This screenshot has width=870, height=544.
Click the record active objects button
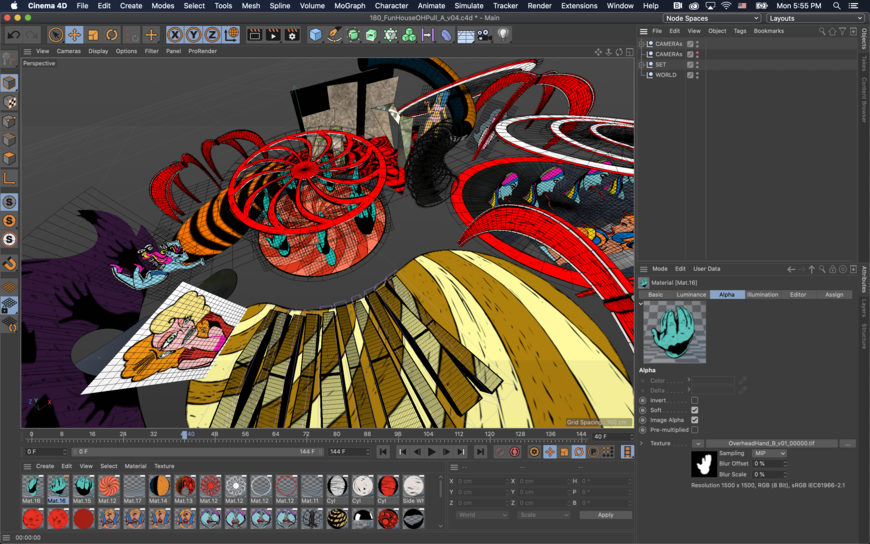500,452
